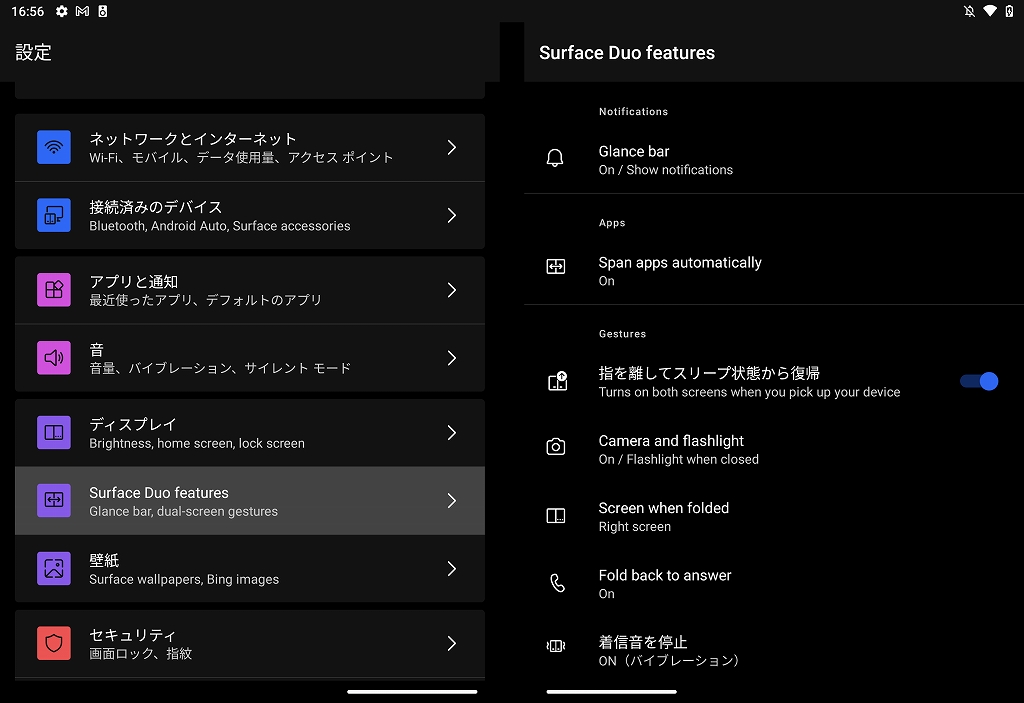This screenshot has height=703, width=1024.
Task: Tap On / Flashlight when closed text
Action: (679, 459)
